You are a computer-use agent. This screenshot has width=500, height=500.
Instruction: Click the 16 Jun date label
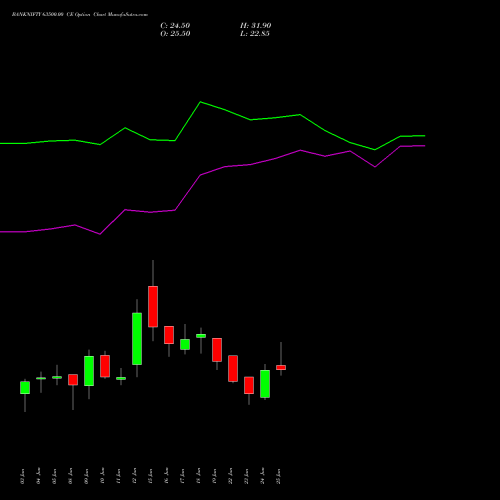pos(167,476)
